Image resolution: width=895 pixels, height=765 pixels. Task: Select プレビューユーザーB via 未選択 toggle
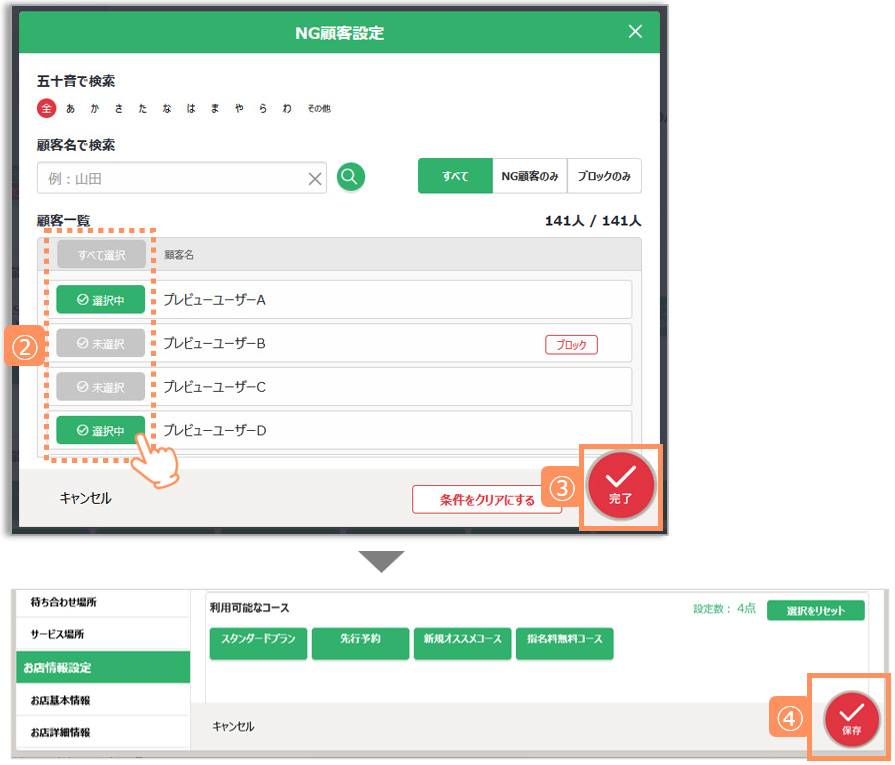tap(100, 343)
